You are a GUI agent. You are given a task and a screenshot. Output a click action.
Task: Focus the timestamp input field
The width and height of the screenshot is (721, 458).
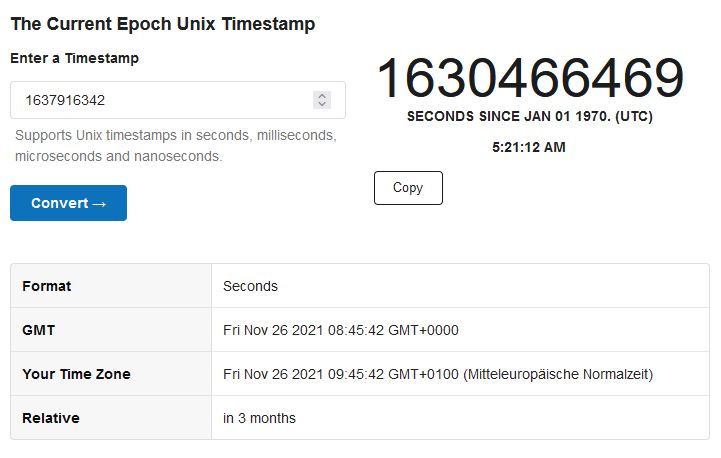(160, 100)
